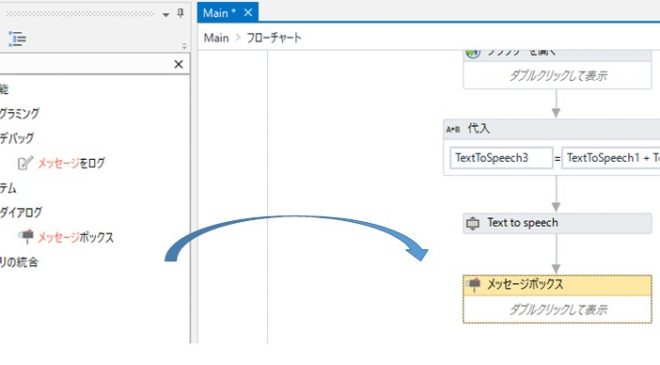Click the TextToSpeech1 expression field

coord(611,158)
